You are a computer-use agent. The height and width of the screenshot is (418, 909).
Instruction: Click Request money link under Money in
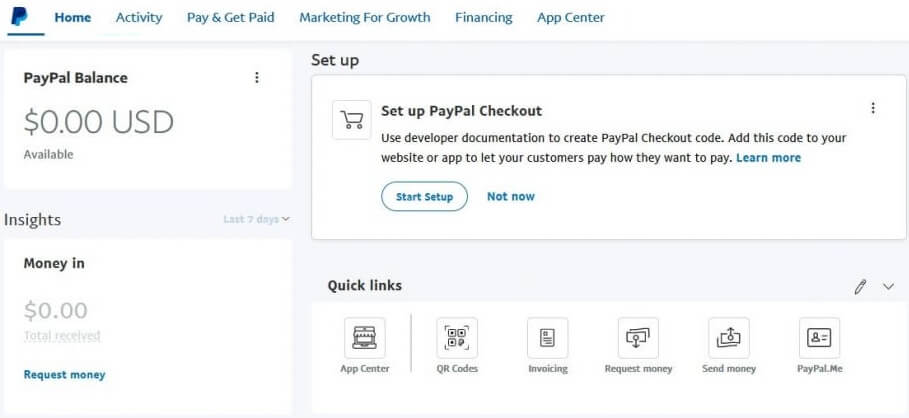coord(64,375)
